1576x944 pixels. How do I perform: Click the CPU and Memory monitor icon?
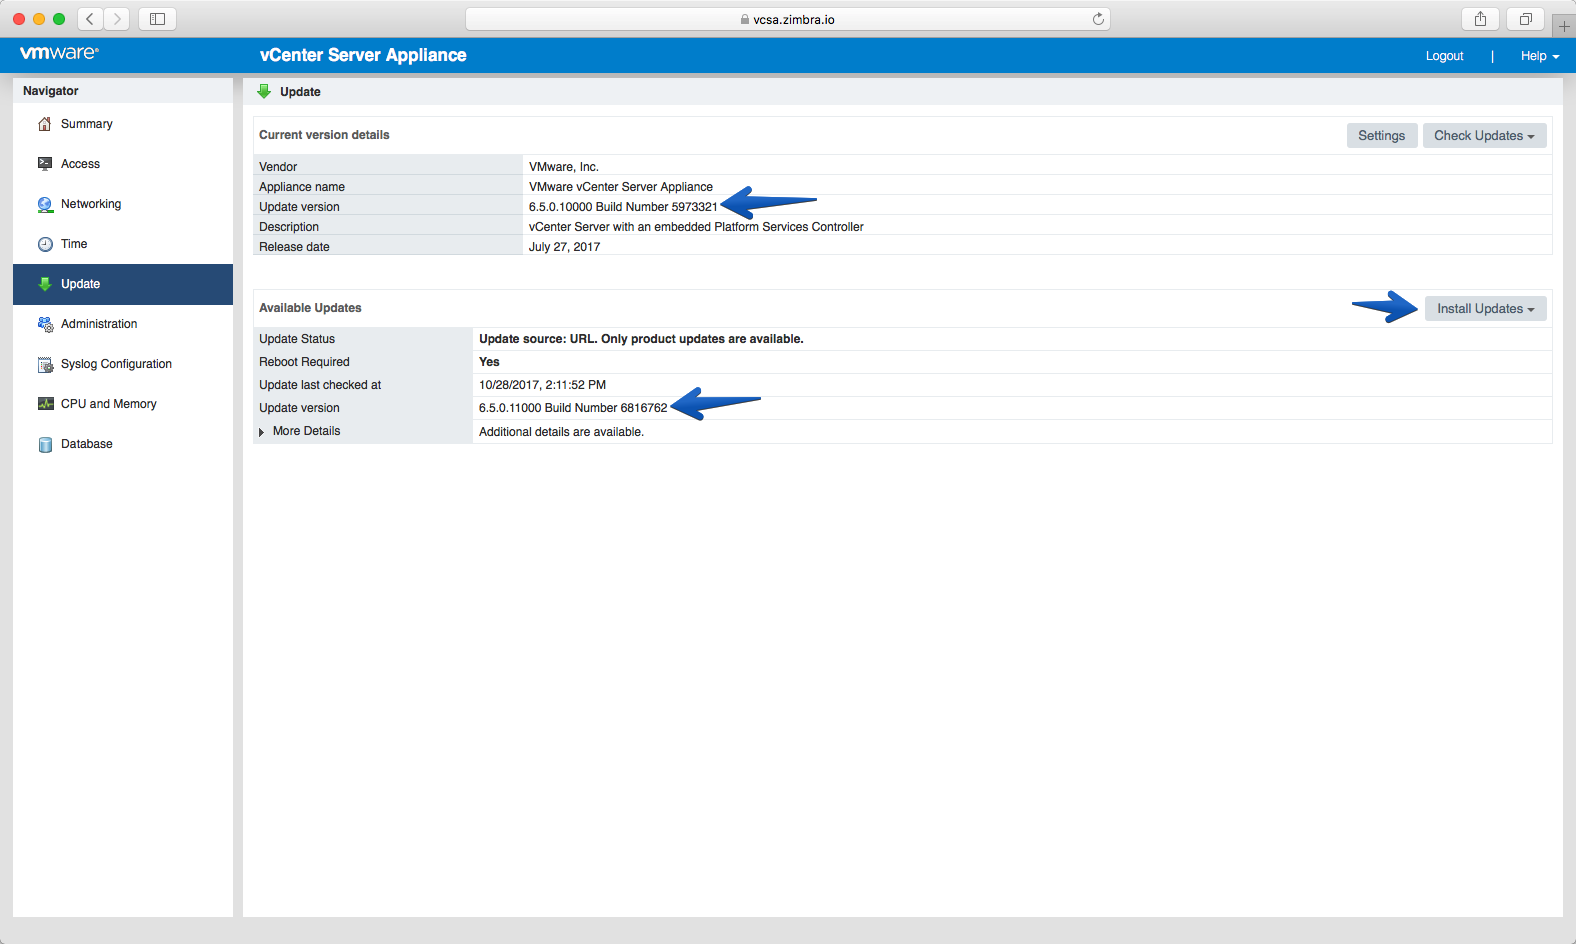click(x=45, y=404)
